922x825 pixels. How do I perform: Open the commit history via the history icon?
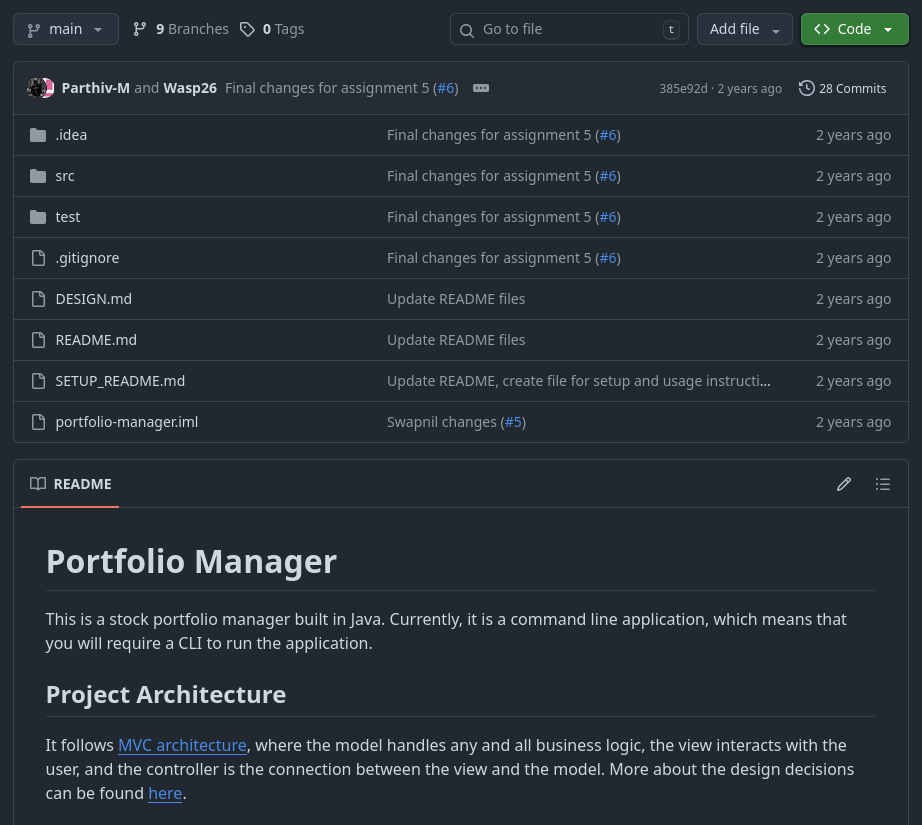pyautogui.click(x=807, y=88)
